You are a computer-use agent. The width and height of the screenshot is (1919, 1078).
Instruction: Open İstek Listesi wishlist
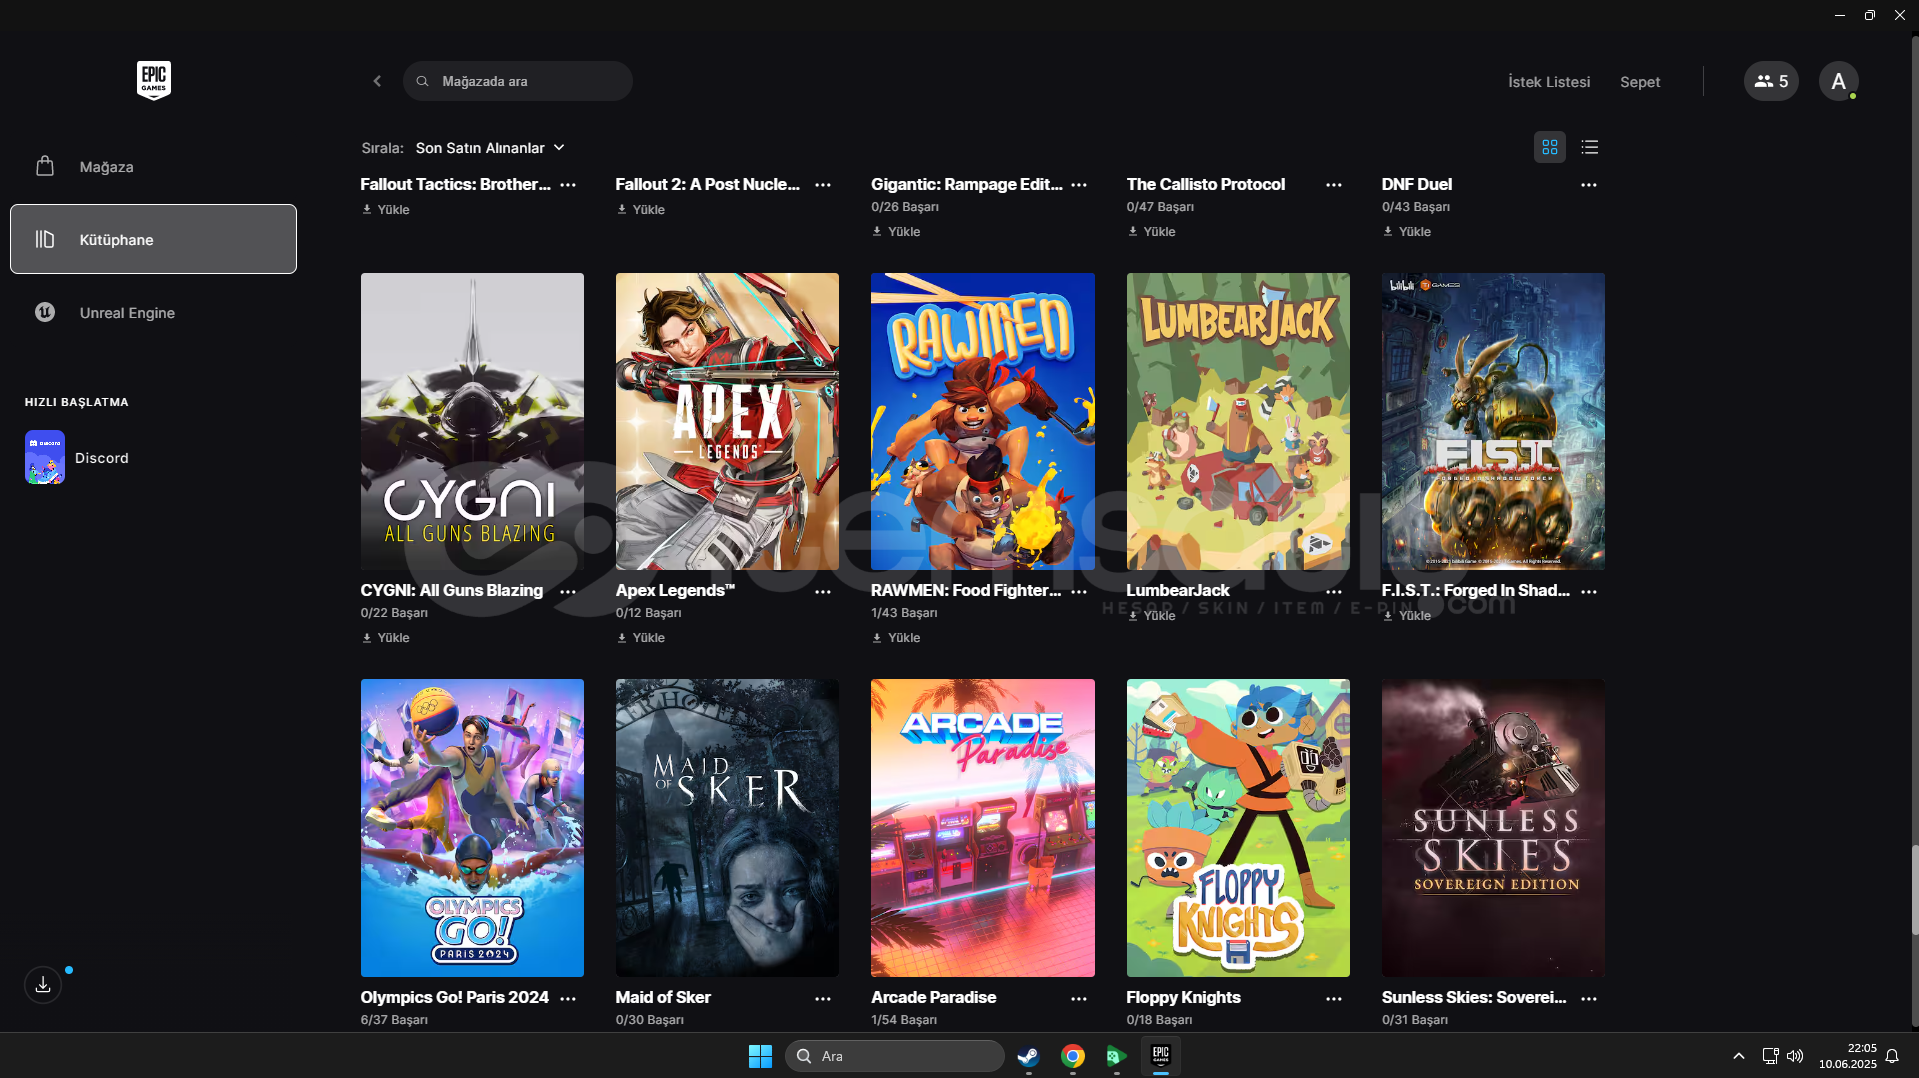pyautogui.click(x=1549, y=81)
